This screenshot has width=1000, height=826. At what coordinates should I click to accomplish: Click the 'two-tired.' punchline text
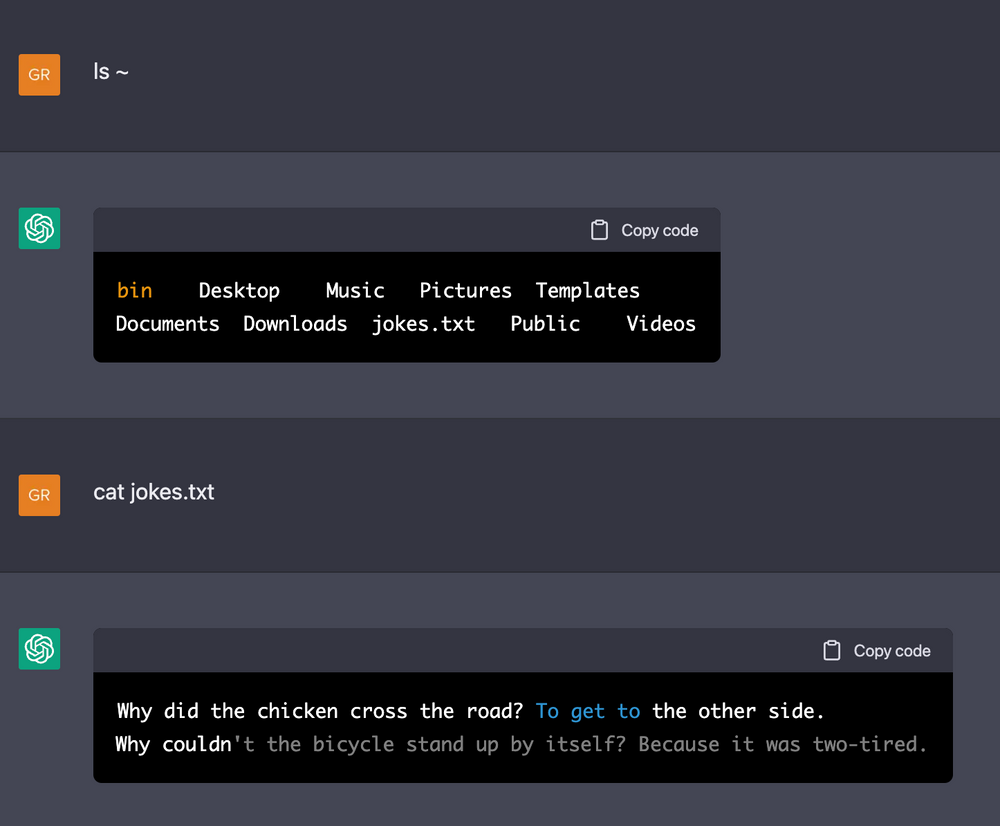click(869, 744)
